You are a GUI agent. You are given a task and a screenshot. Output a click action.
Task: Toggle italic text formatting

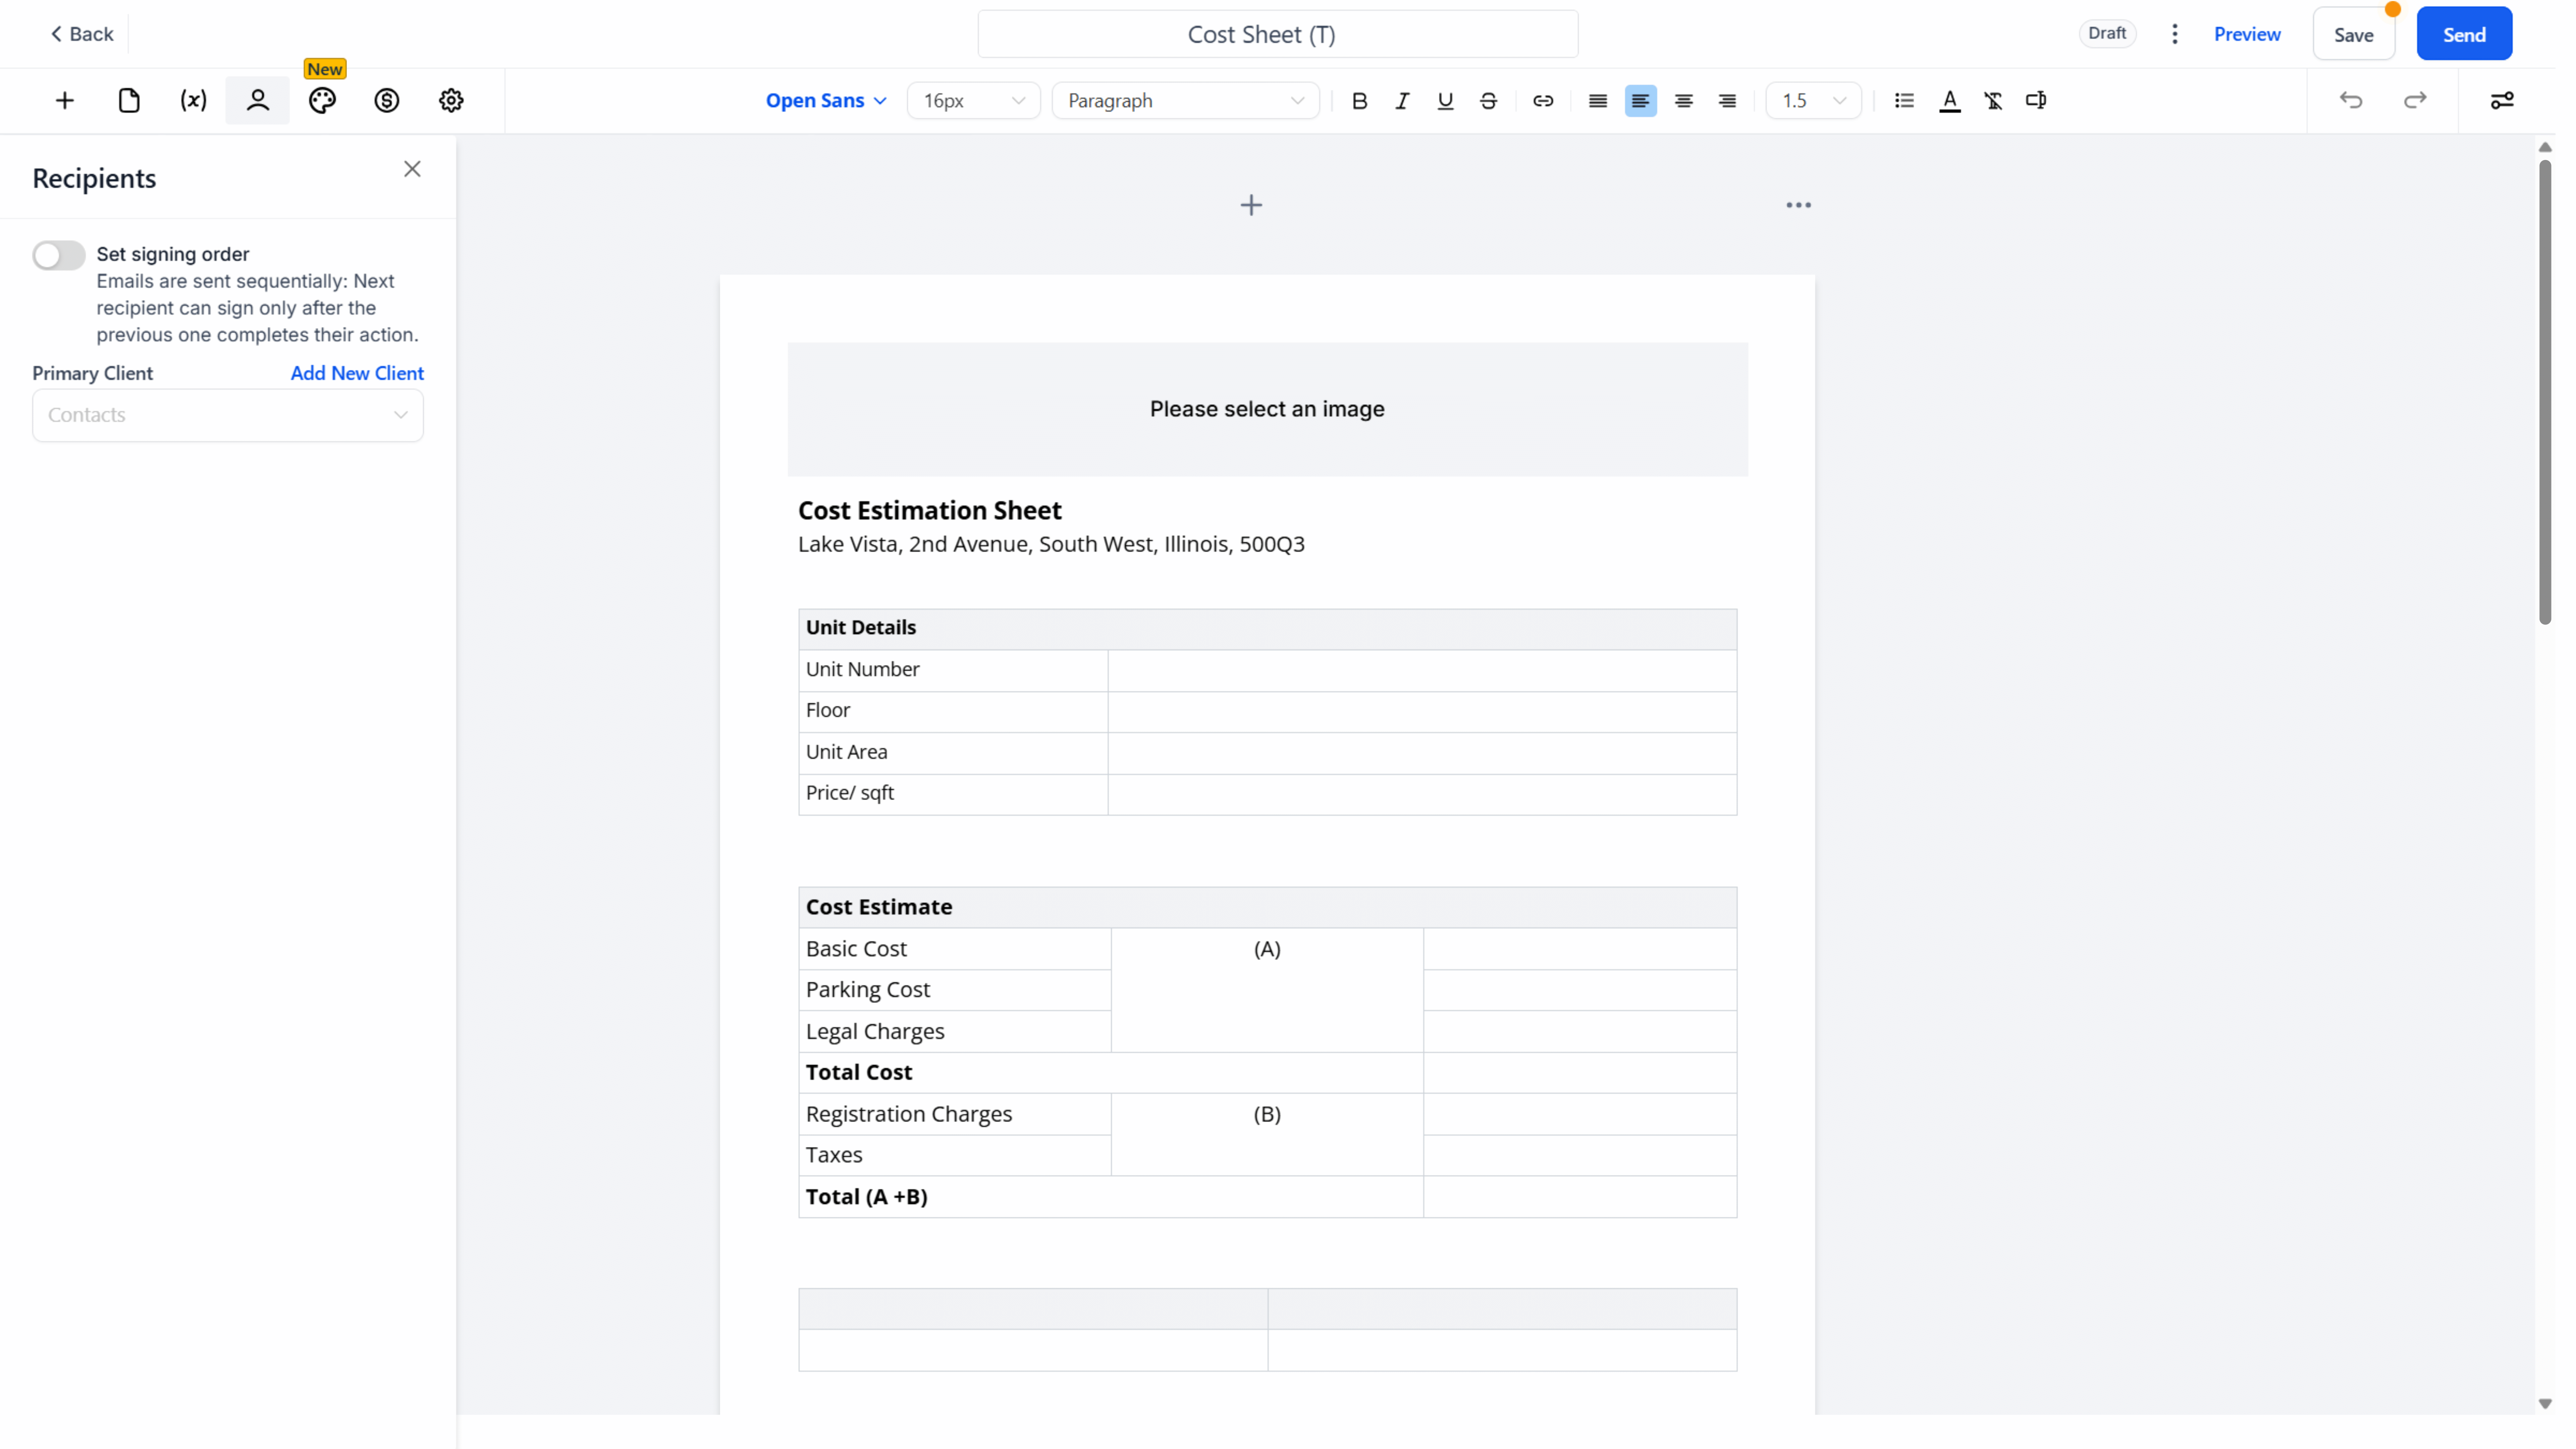coord(1402,101)
